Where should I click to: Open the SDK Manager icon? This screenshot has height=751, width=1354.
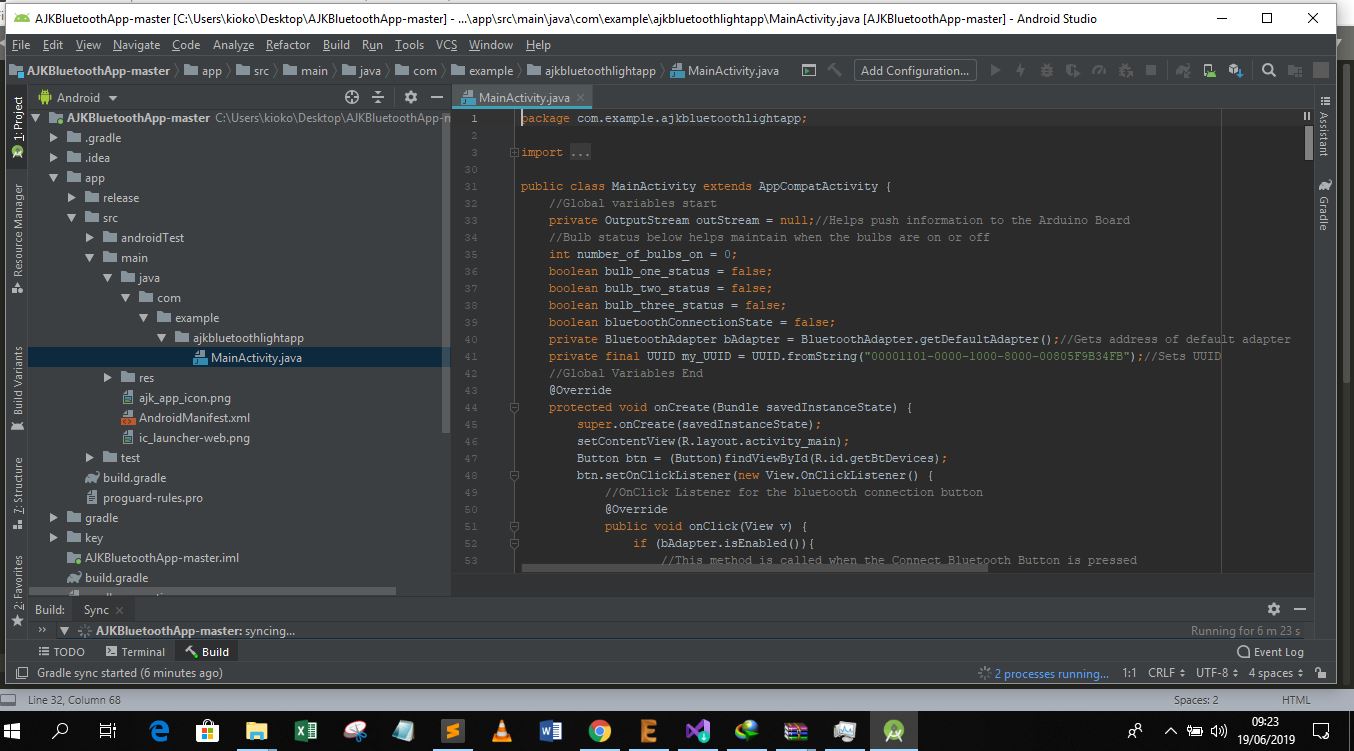coord(1235,71)
